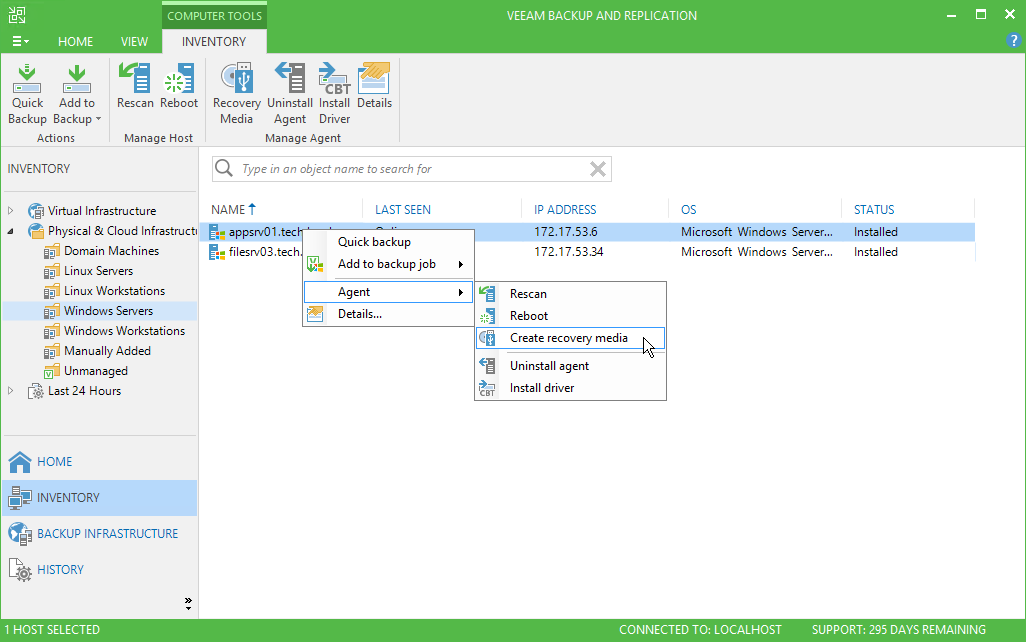
Task: Open Add to backup job submenu
Action: [389, 264]
